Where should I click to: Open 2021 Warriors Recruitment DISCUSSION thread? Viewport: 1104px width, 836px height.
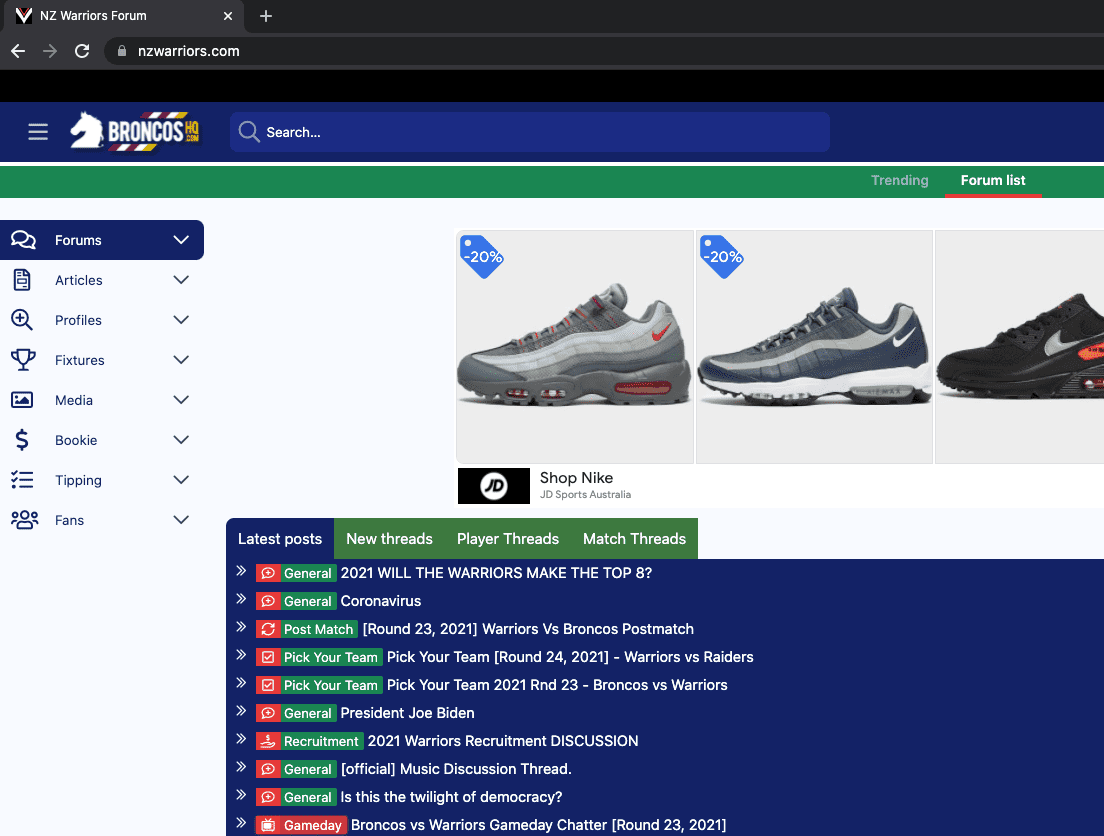click(x=503, y=741)
